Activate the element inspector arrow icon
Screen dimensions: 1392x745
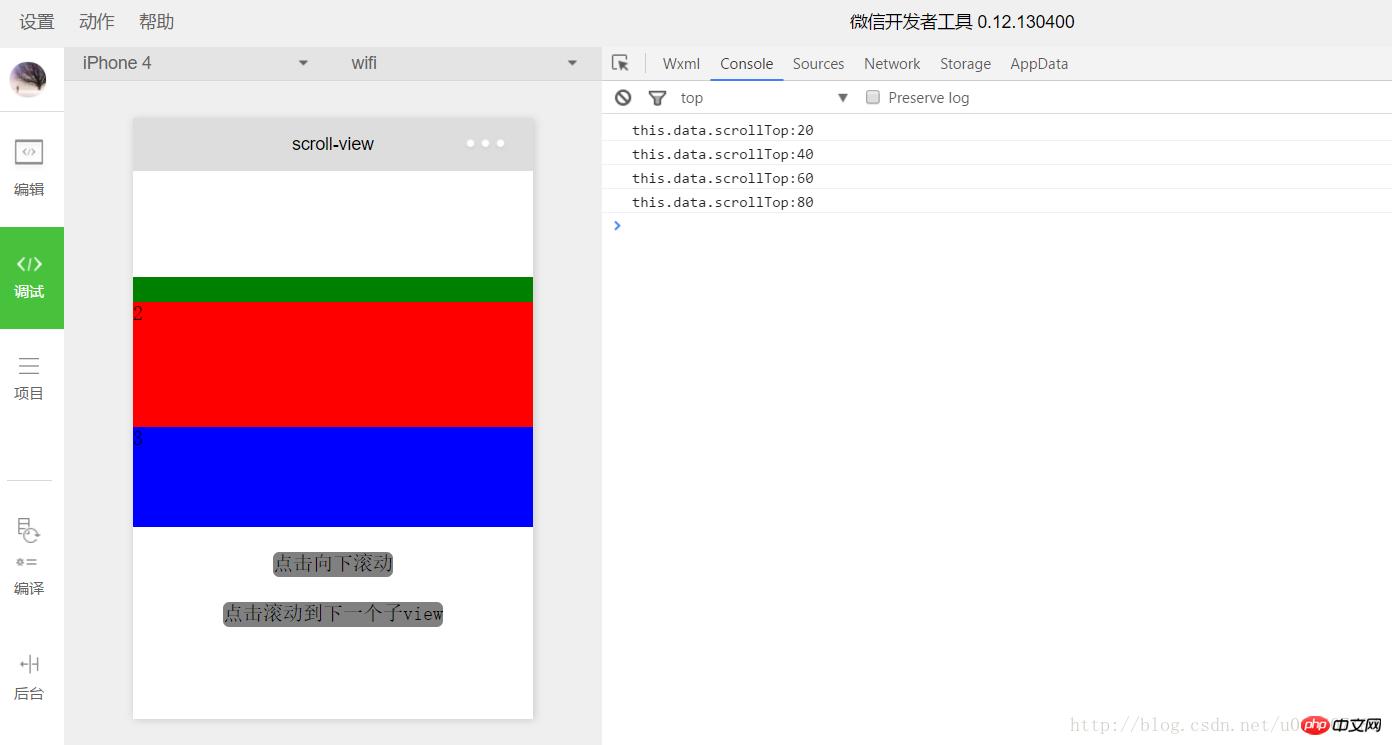point(620,63)
